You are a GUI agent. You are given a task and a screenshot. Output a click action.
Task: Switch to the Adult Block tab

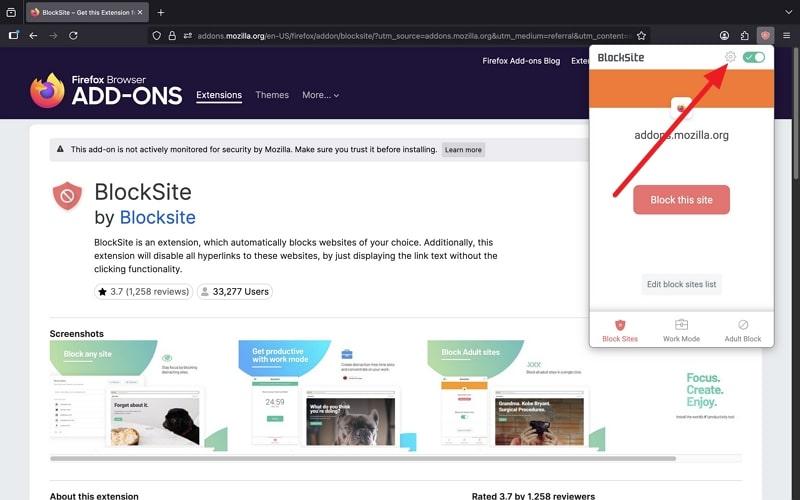[x=743, y=331]
